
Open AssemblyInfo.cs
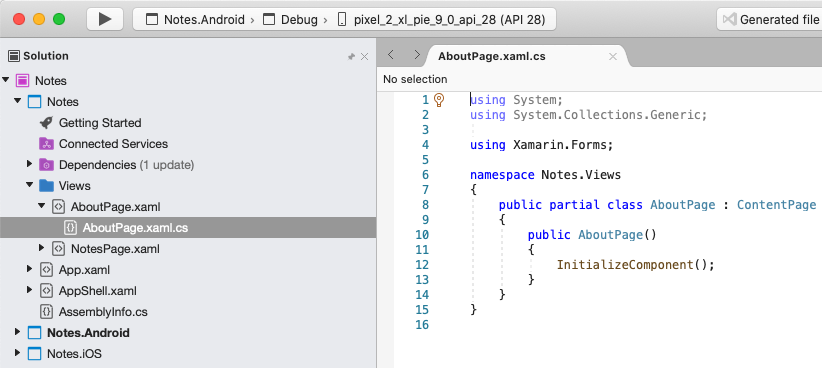pyautogui.click(x=103, y=312)
